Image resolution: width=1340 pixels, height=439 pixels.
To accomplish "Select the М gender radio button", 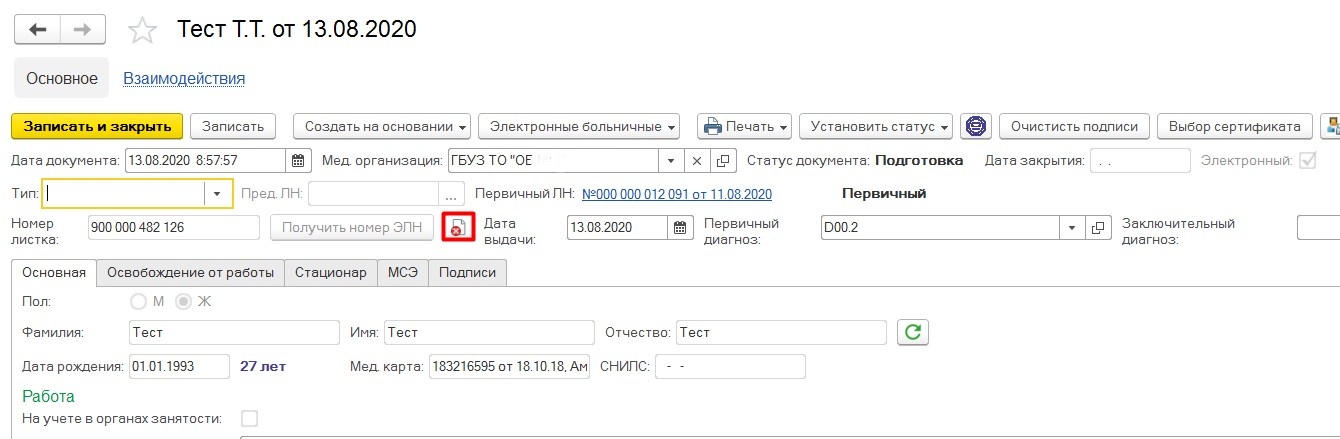I will (139, 301).
